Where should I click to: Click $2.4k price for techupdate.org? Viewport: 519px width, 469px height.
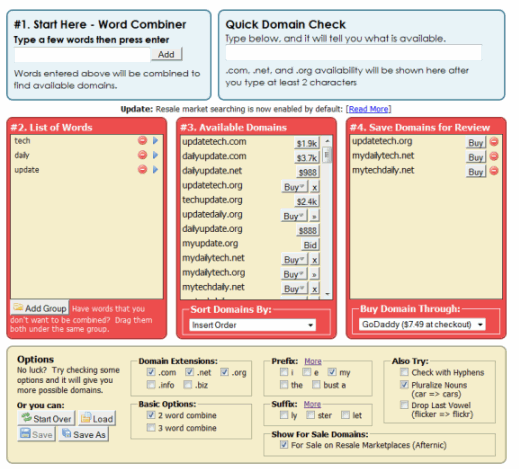click(x=307, y=201)
